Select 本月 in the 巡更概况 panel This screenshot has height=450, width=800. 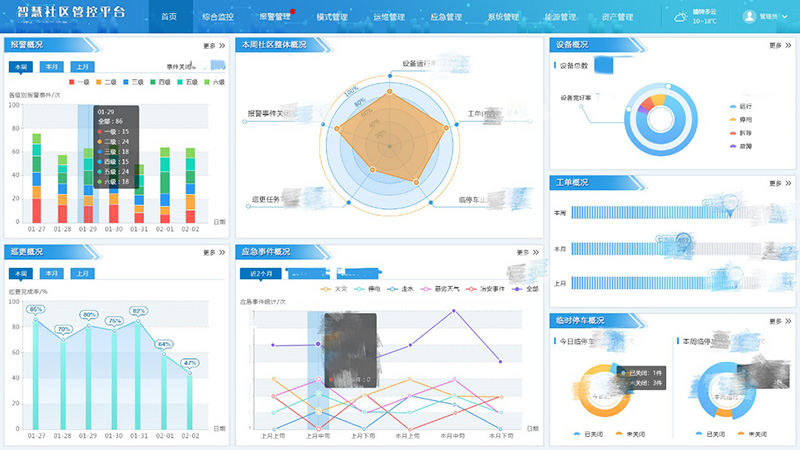[52, 273]
